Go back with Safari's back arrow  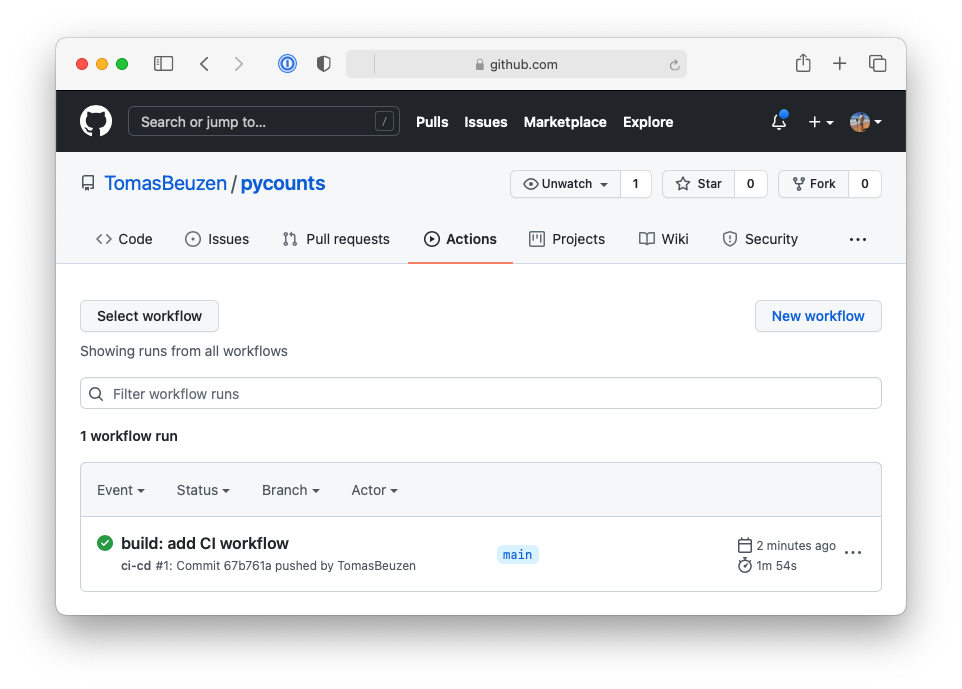coord(204,64)
